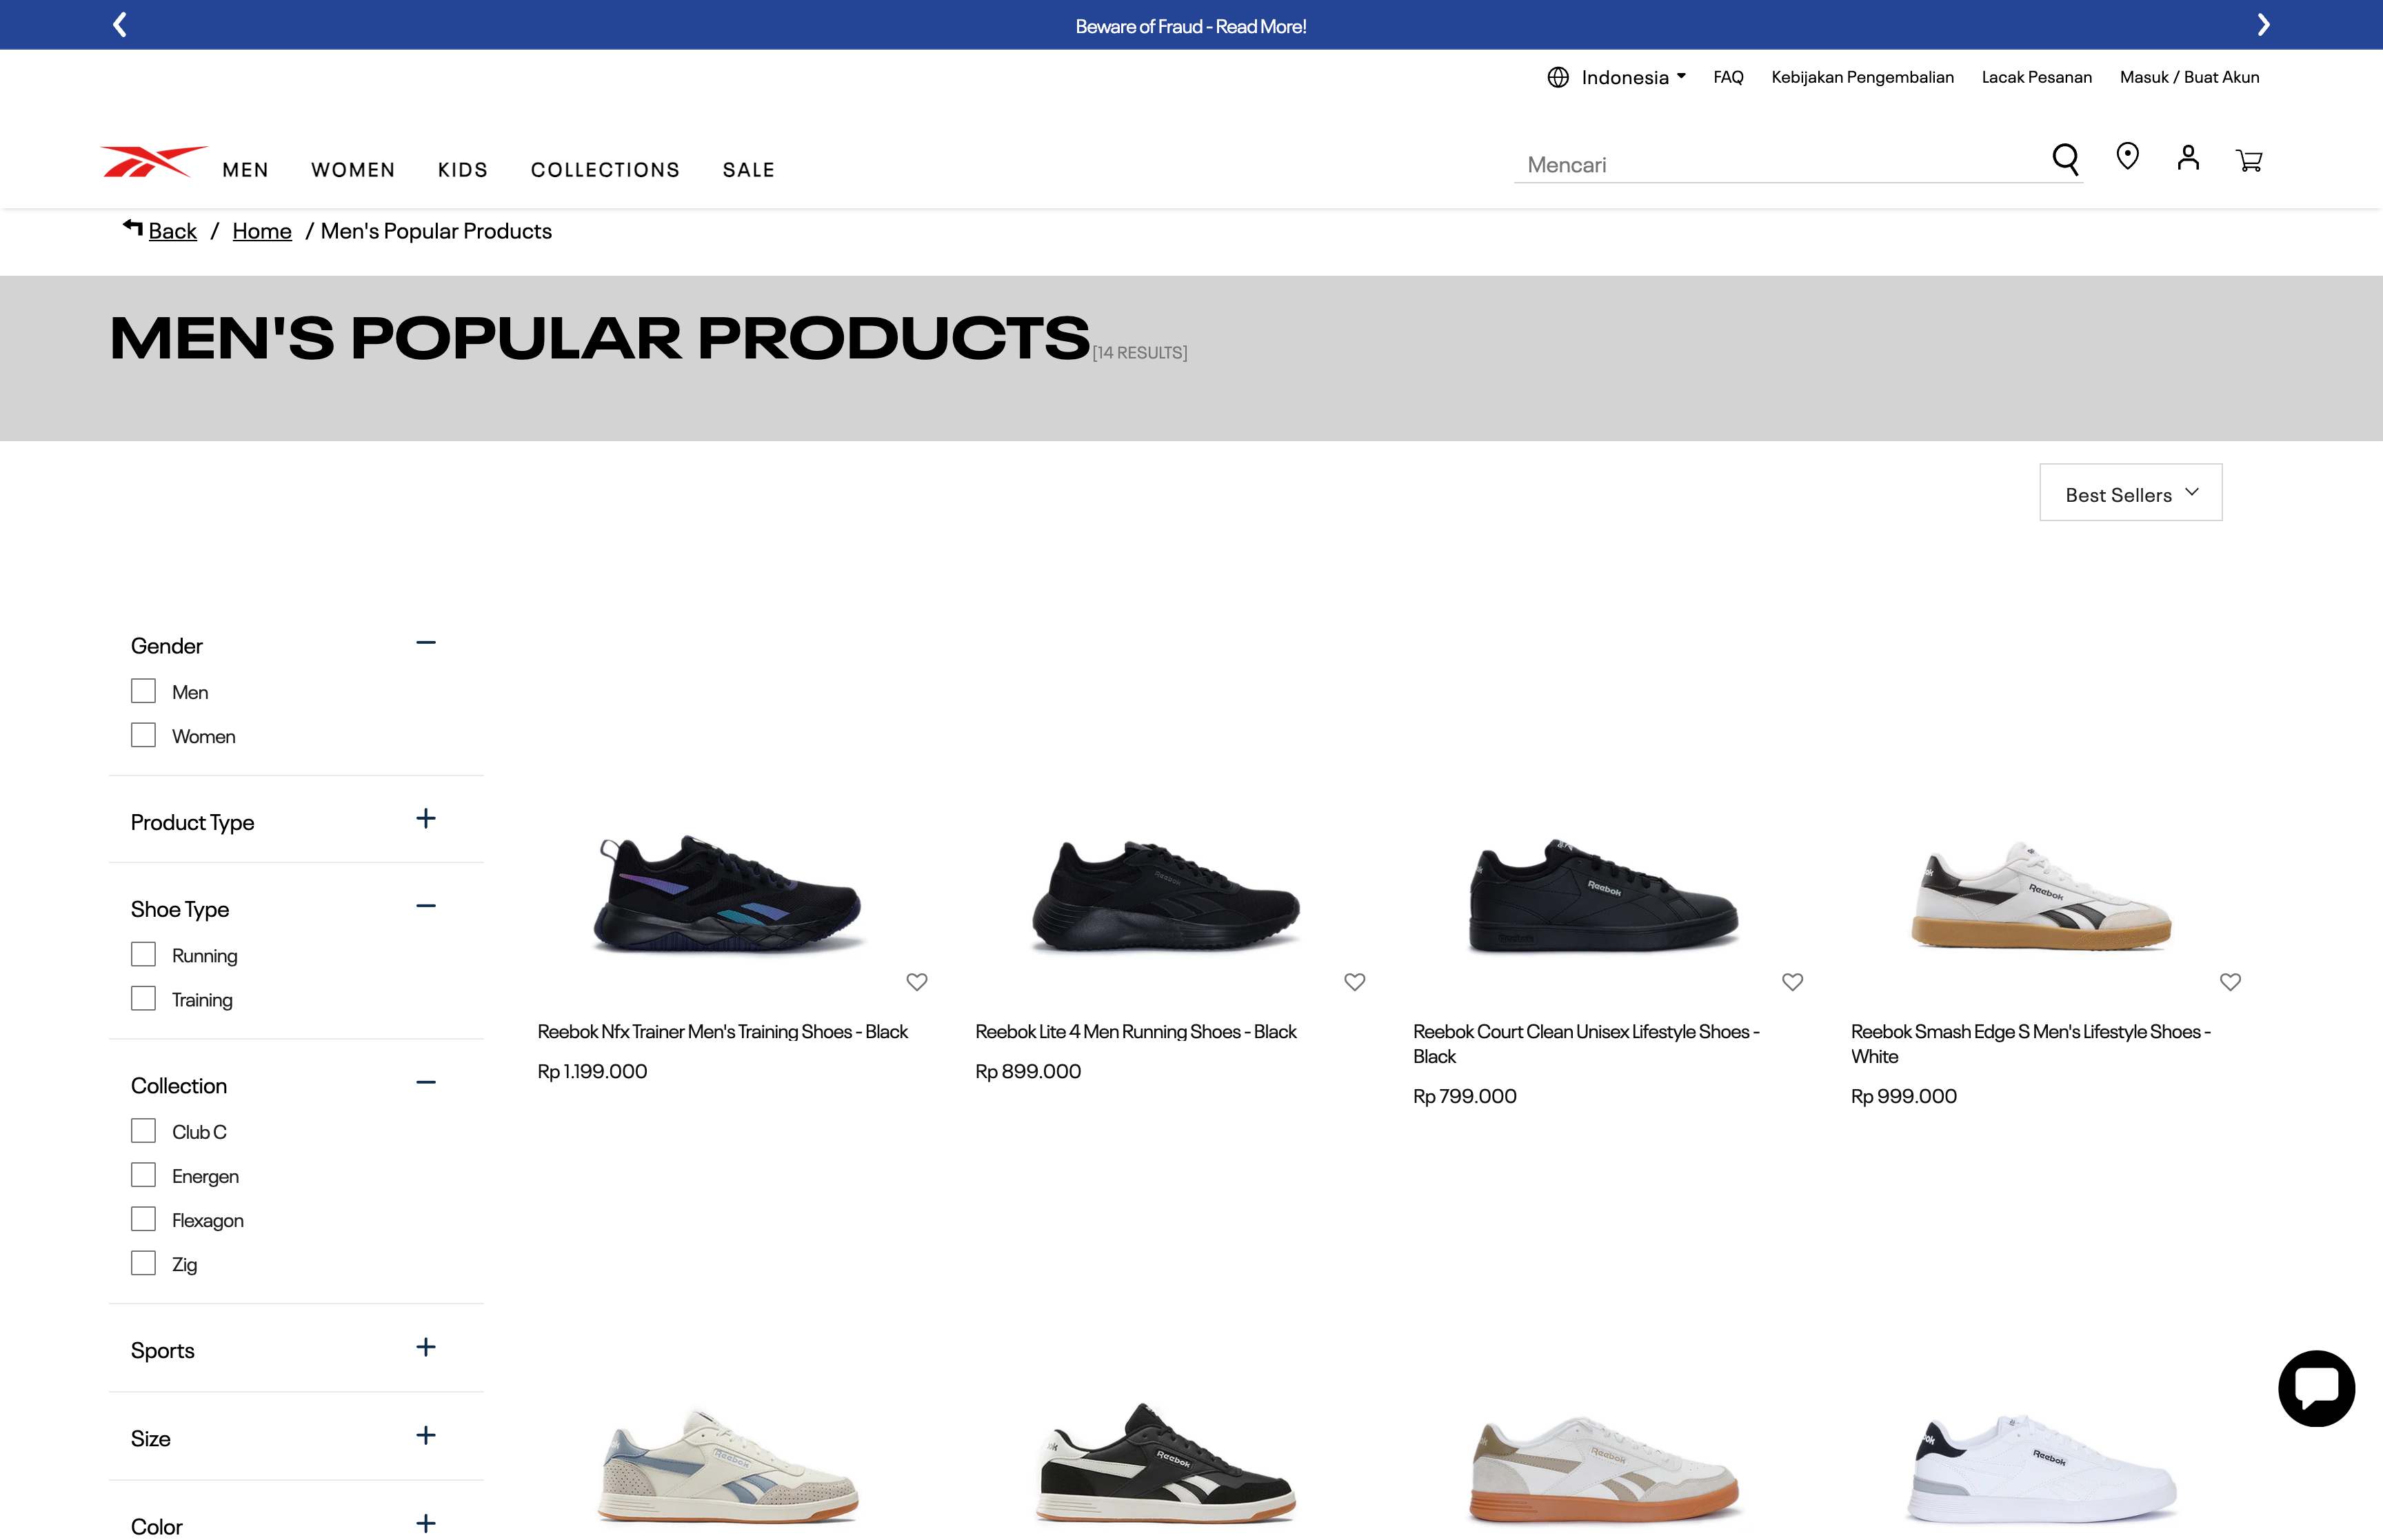Click the Lacak Pesanan link
Viewport: 2383px width, 1540px height.
2036,76
